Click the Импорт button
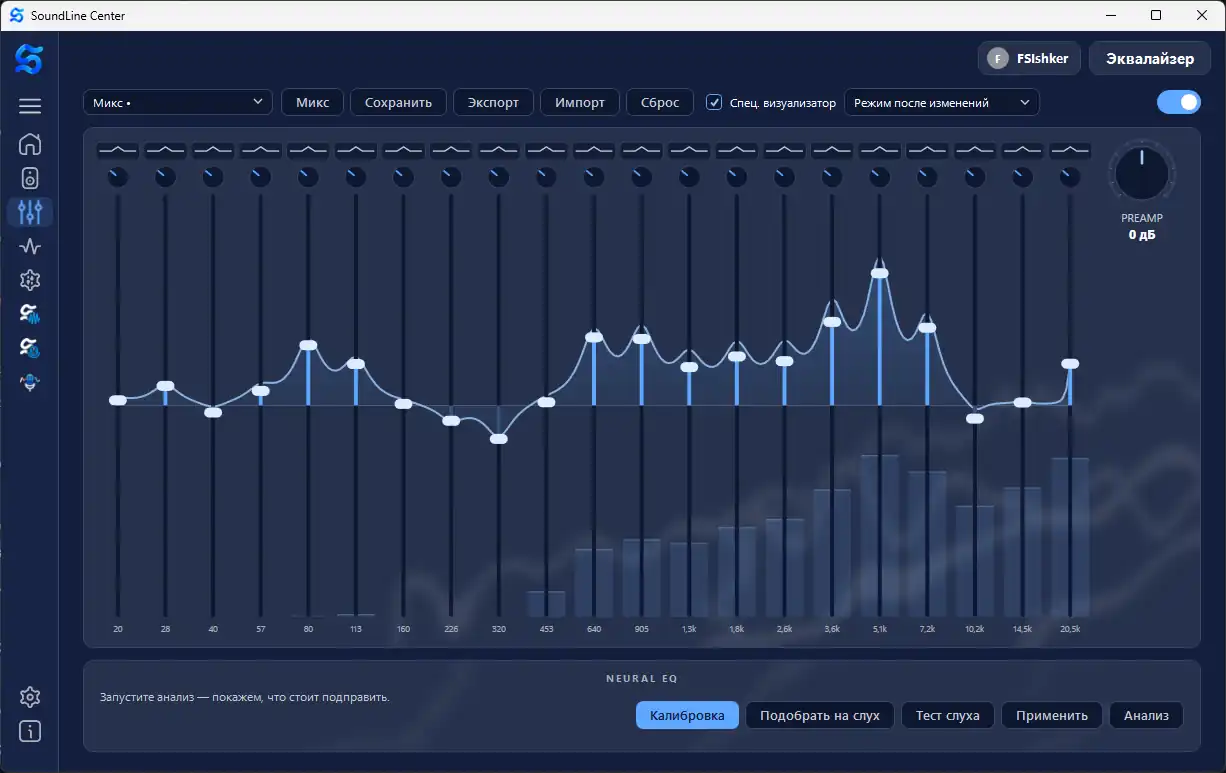 pyautogui.click(x=580, y=102)
